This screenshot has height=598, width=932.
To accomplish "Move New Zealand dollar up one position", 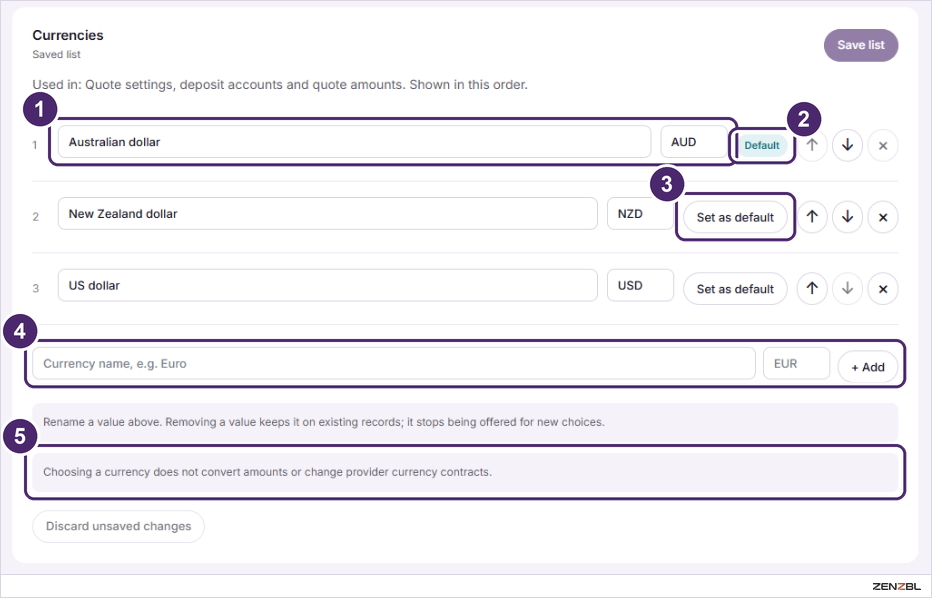I will click(812, 217).
